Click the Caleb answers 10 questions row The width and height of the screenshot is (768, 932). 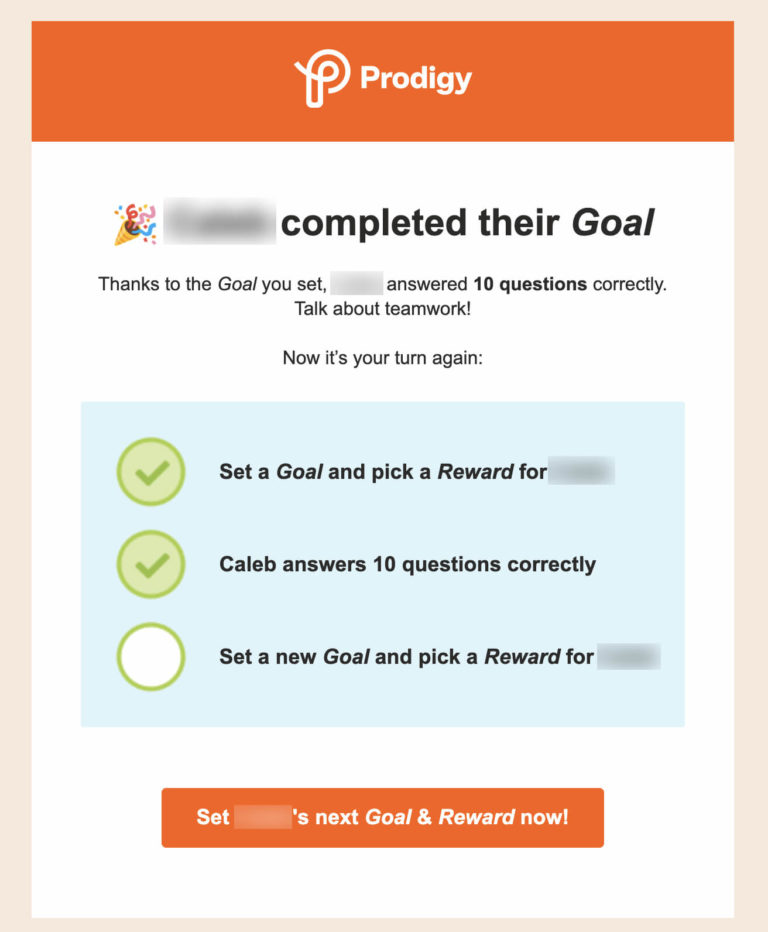tap(407, 564)
